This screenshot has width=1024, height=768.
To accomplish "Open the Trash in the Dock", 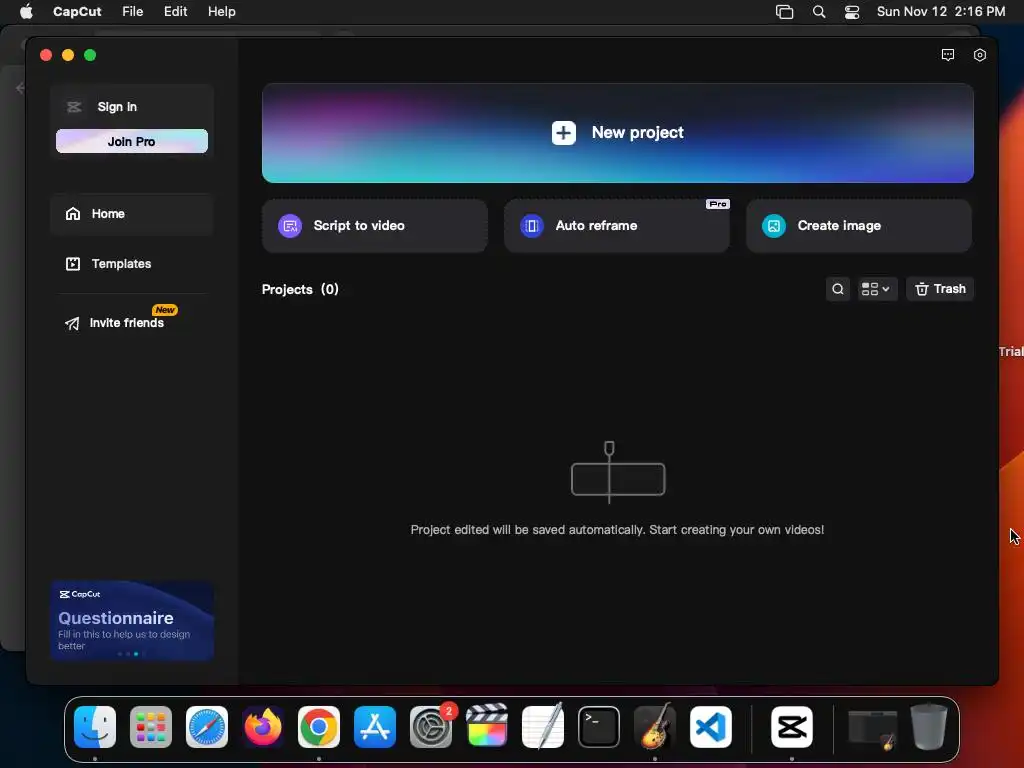I will coord(929,726).
